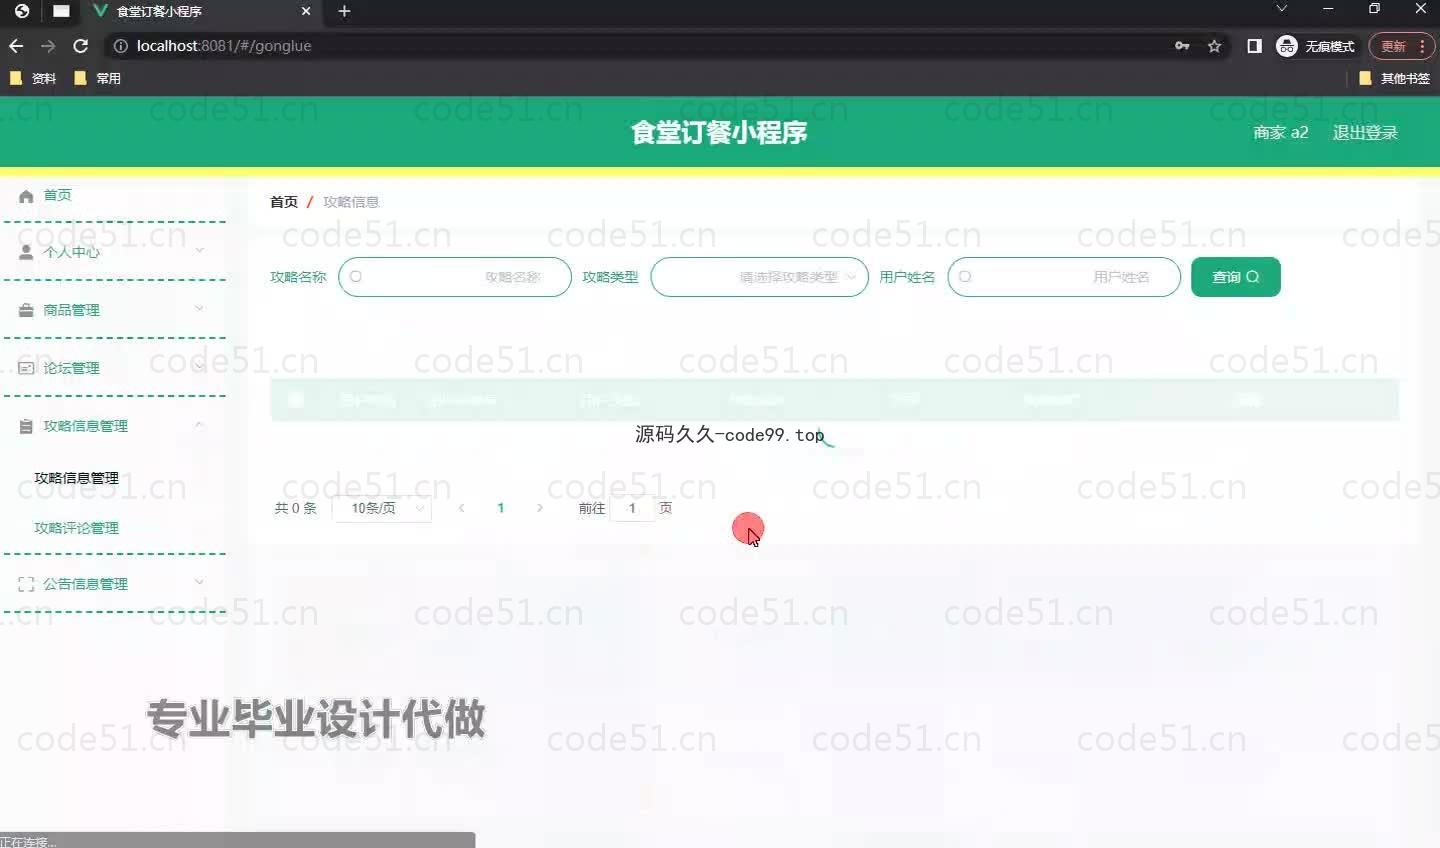Click the green 查询 search button

click(1236, 277)
